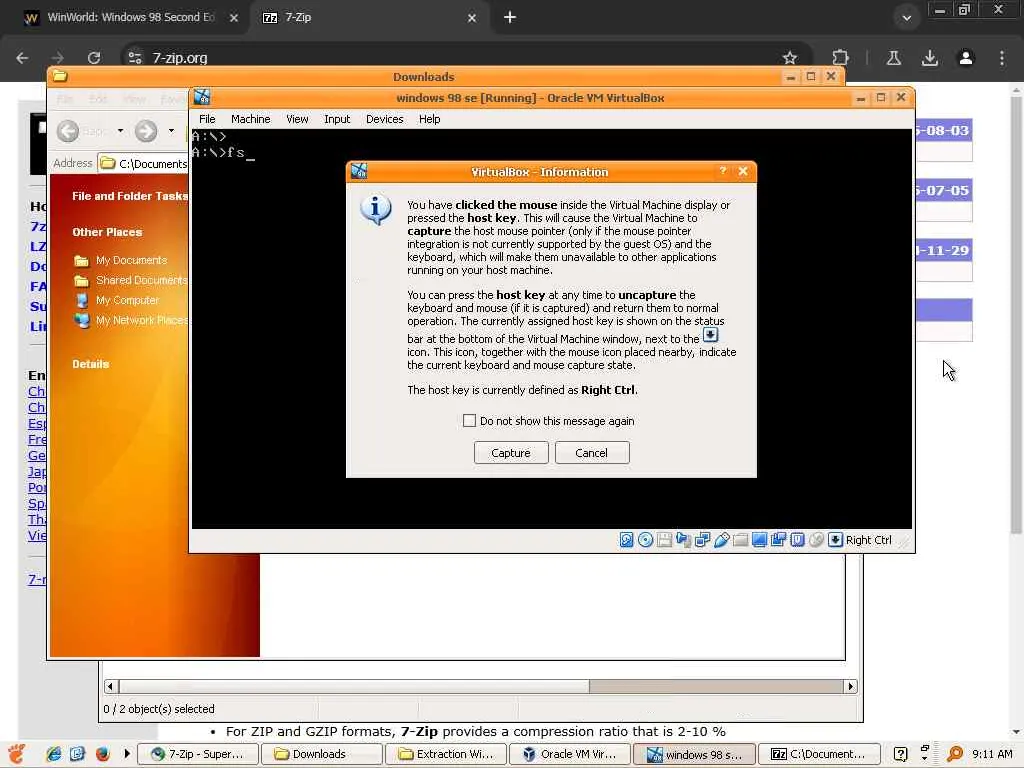Expand quick launch overflow arrow
The width and height of the screenshot is (1024, 768).
127,754
